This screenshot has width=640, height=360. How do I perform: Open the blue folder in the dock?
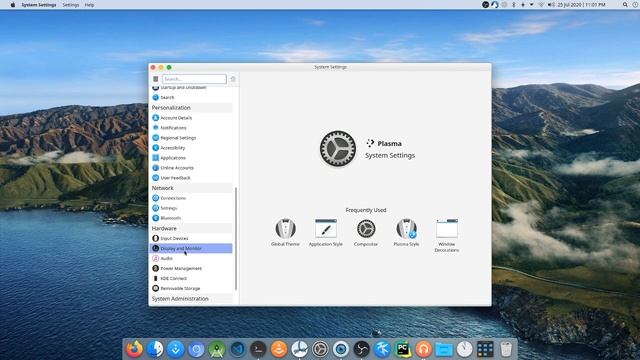(444, 349)
